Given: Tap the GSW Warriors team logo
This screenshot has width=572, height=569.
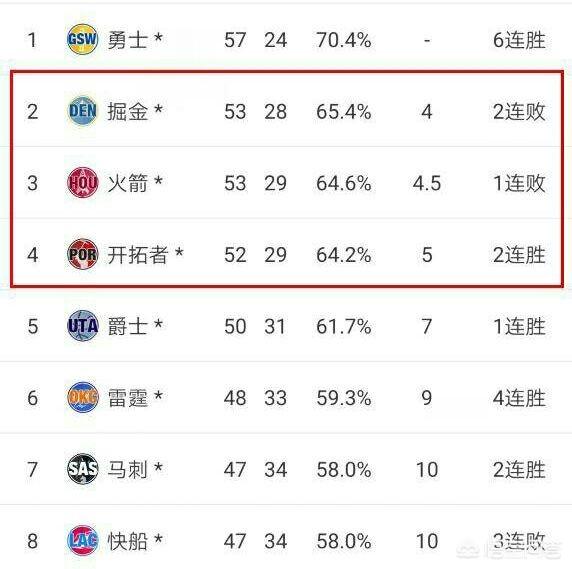Looking at the screenshot, I should [83, 39].
